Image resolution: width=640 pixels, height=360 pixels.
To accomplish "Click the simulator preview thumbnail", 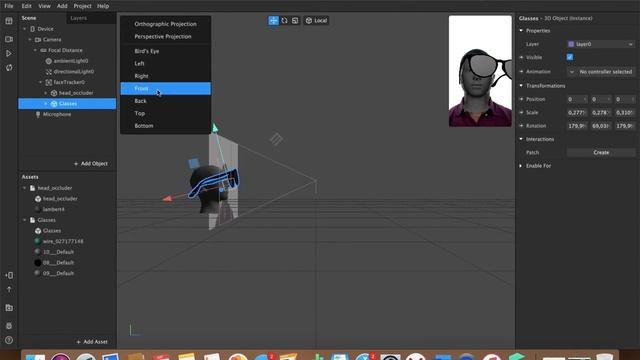I will click(480, 71).
